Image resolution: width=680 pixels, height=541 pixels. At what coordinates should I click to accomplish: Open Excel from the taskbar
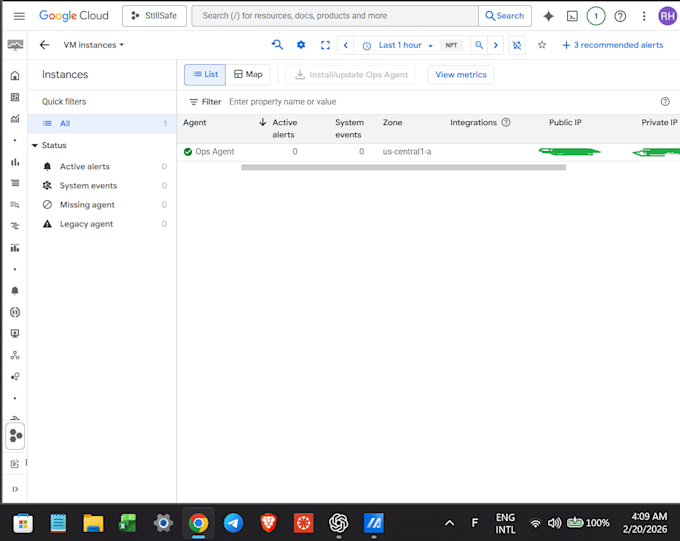tap(128, 523)
